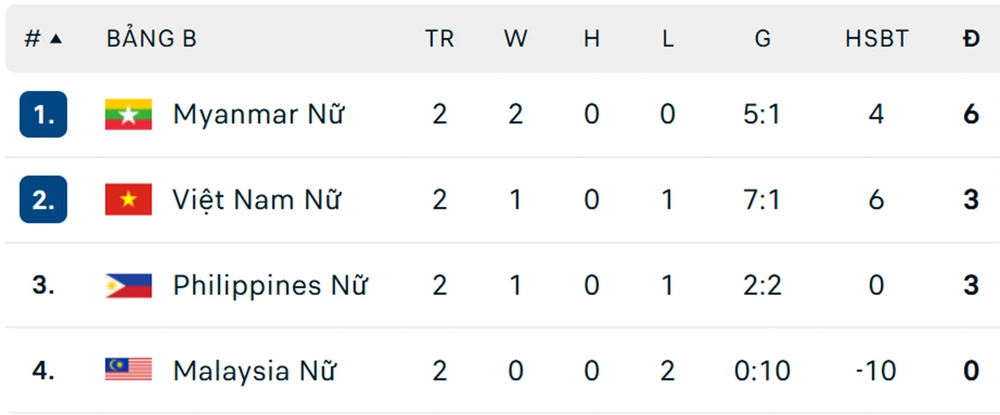
Task: Sort table by G goals header
Action: click(763, 39)
